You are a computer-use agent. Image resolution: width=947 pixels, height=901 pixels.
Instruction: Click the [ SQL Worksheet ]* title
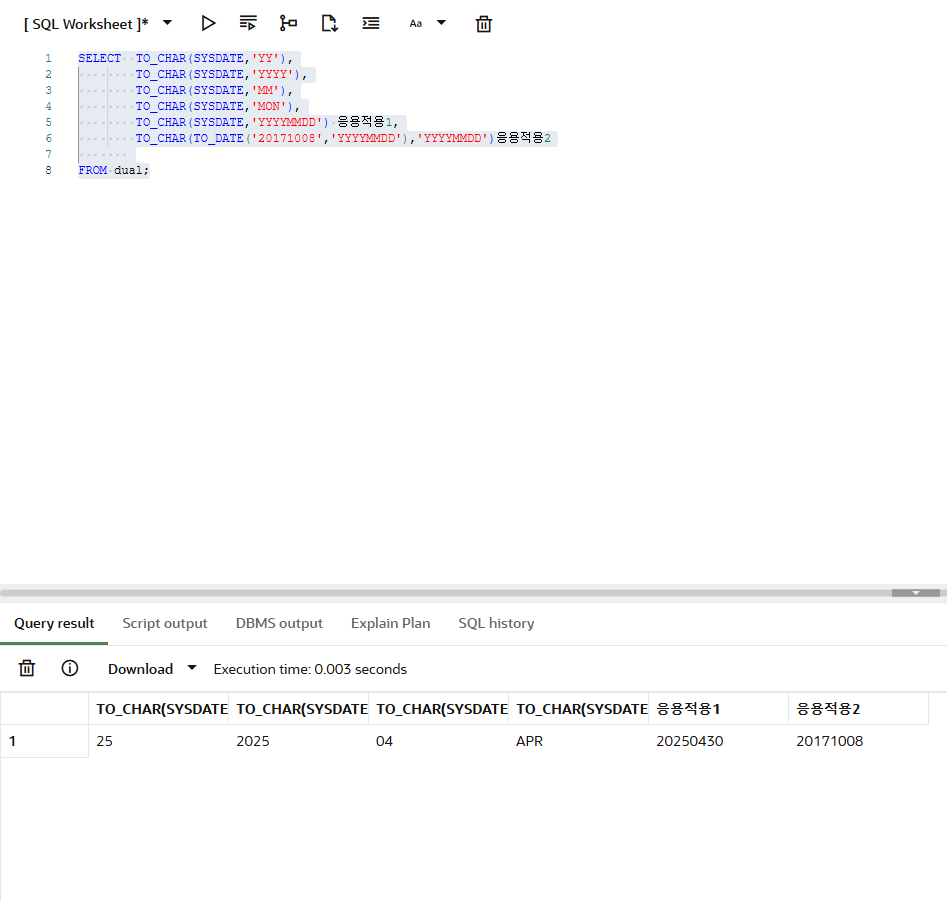pos(86,24)
